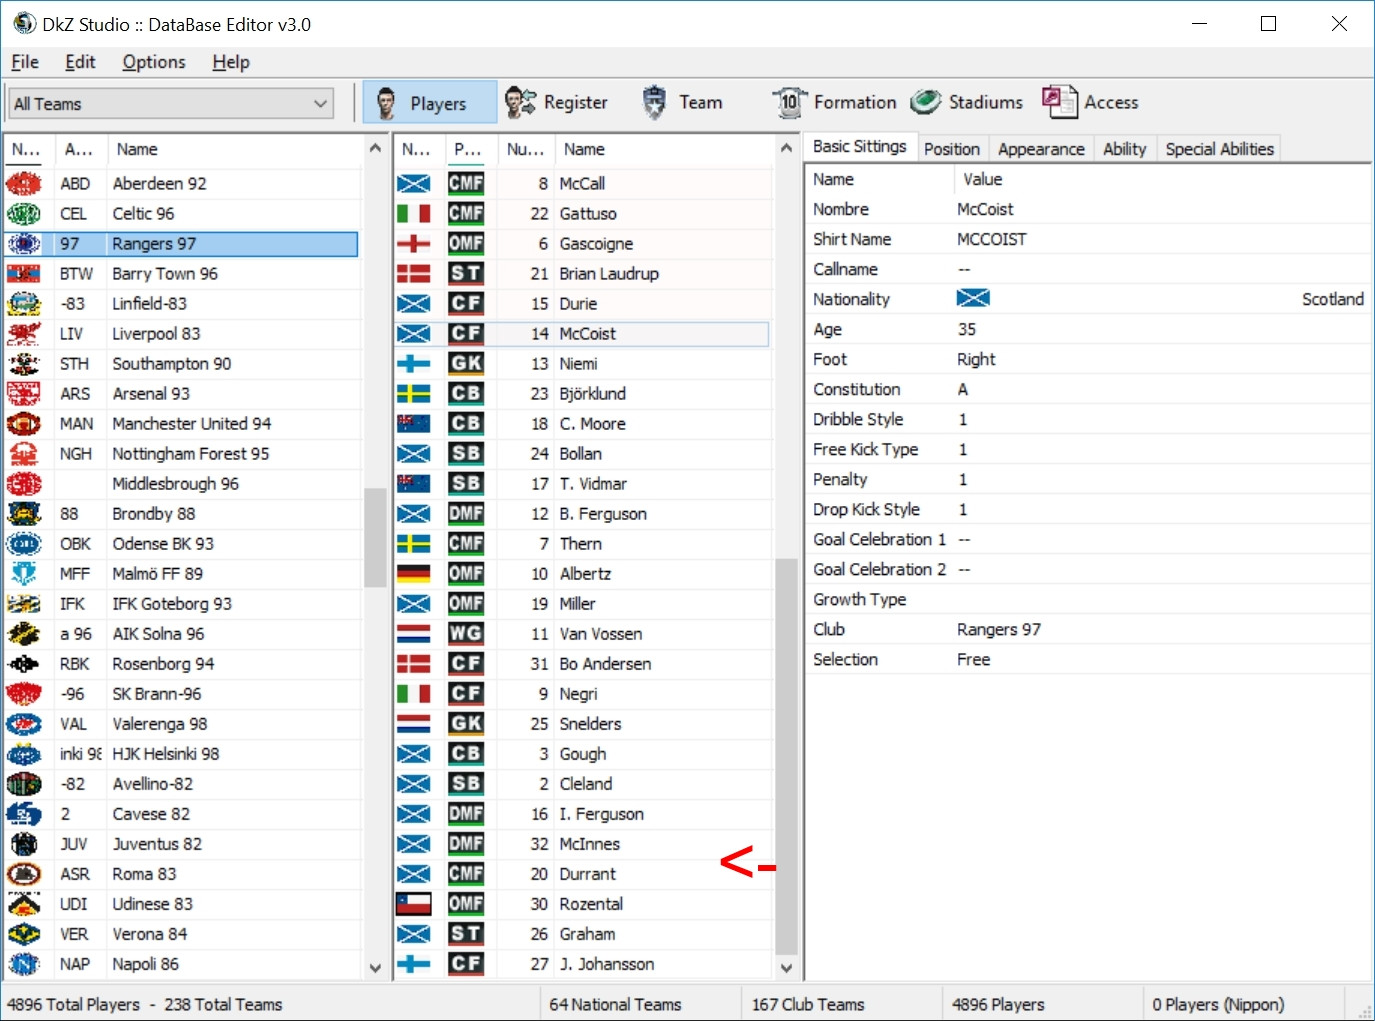Open the Help menu
This screenshot has width=1375, height=1021.
(231, 62)
